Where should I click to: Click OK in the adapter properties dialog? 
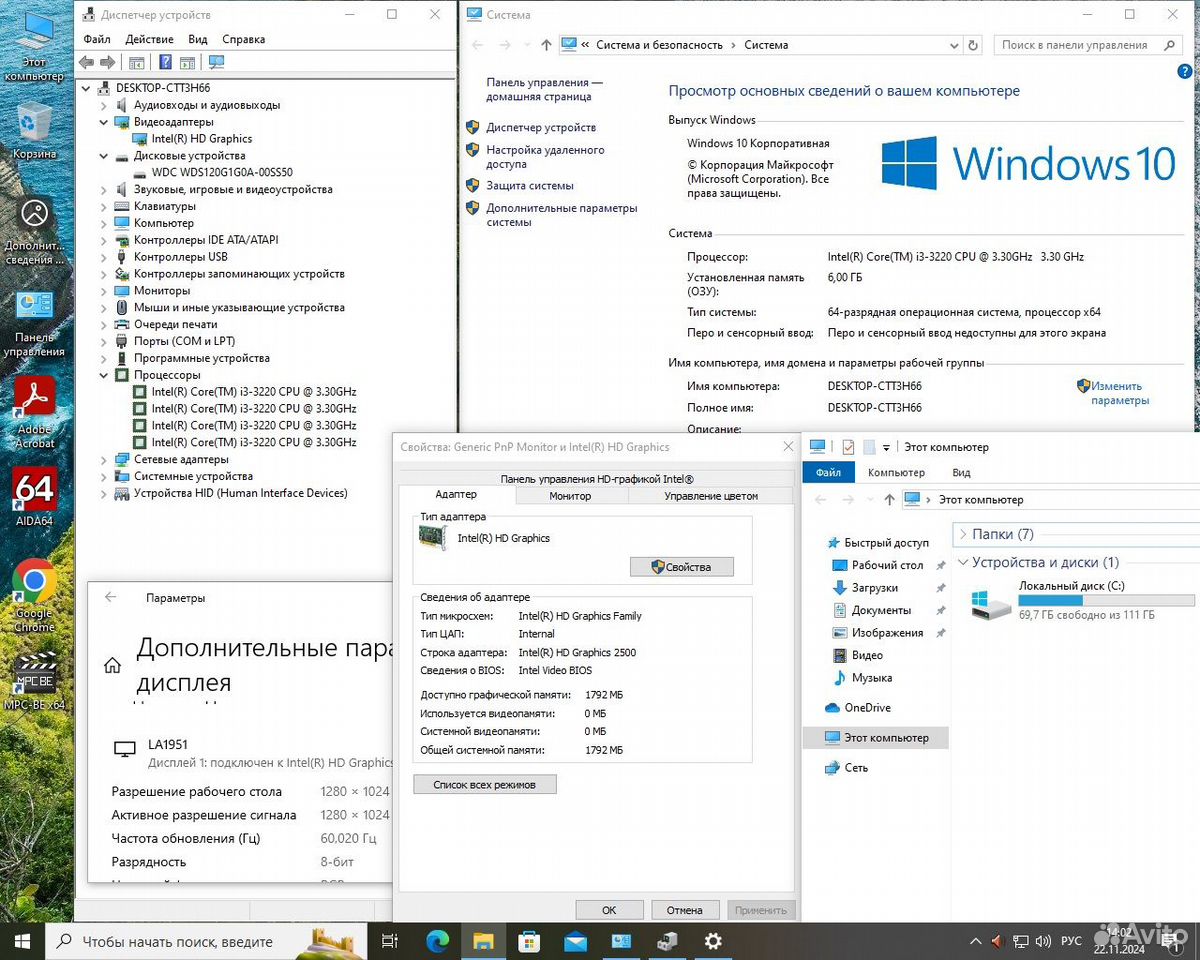point(609,910)
